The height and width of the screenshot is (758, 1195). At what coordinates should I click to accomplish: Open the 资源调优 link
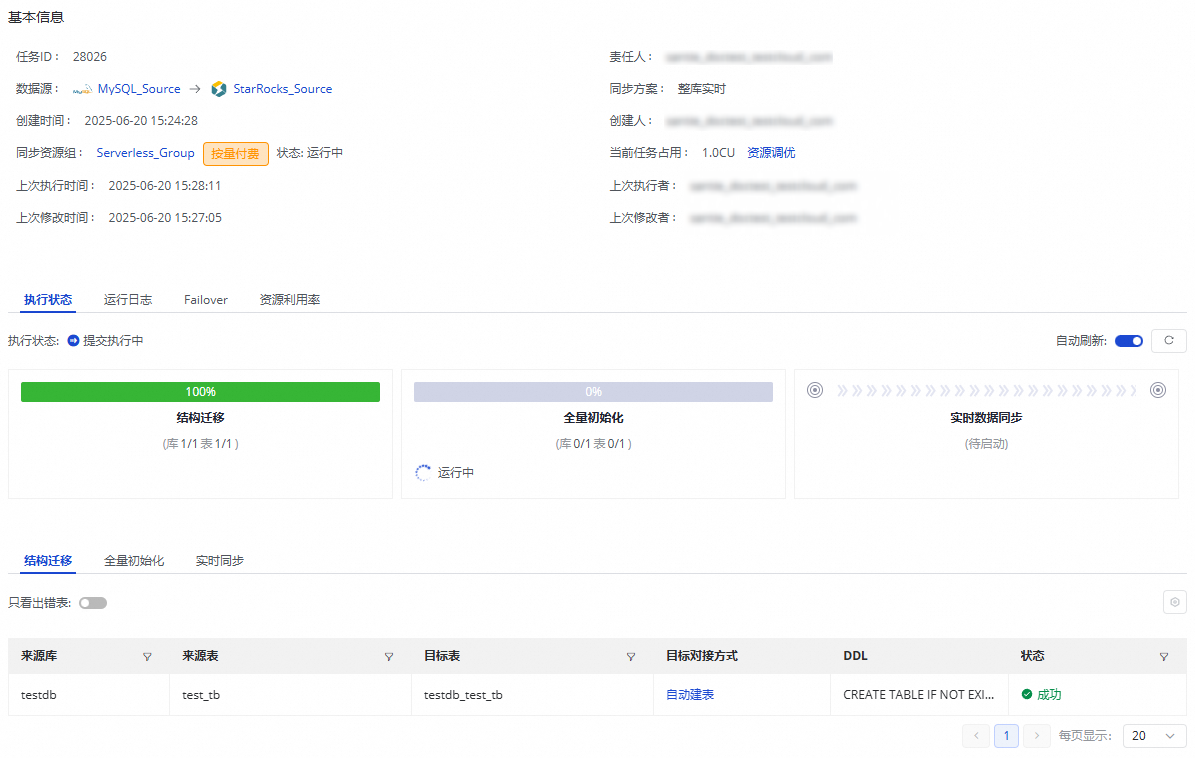771,153
